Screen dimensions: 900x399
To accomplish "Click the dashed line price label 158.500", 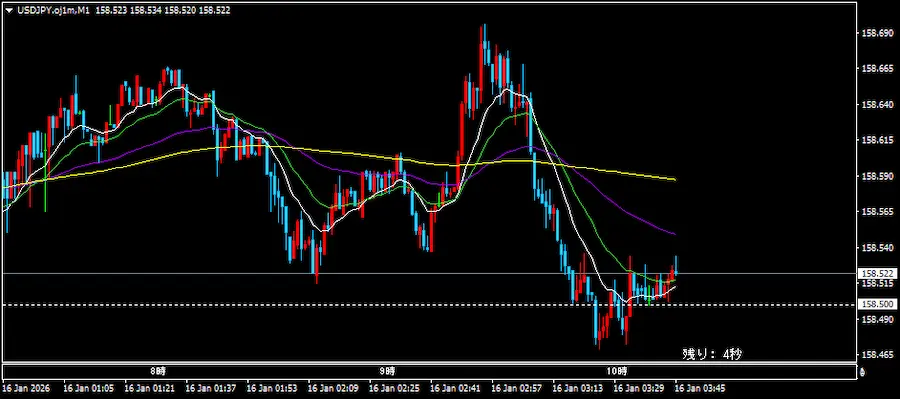I will [x=877, y=304].
